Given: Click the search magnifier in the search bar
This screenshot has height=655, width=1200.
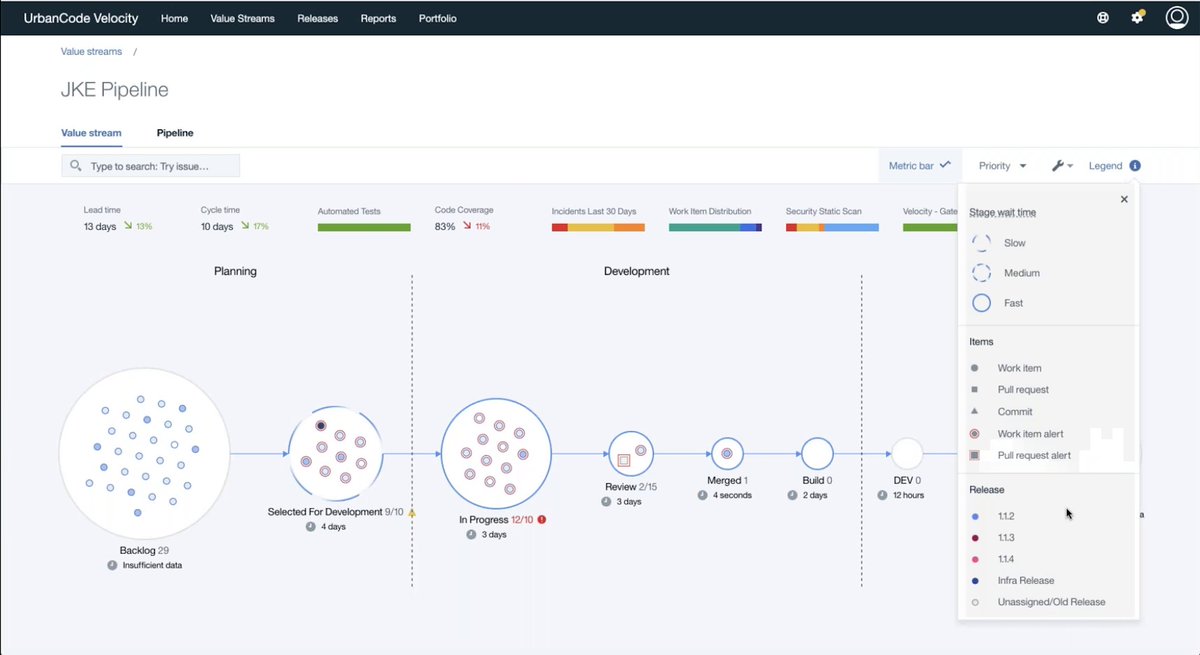Looking at the screenshot, I should point(75,165).
